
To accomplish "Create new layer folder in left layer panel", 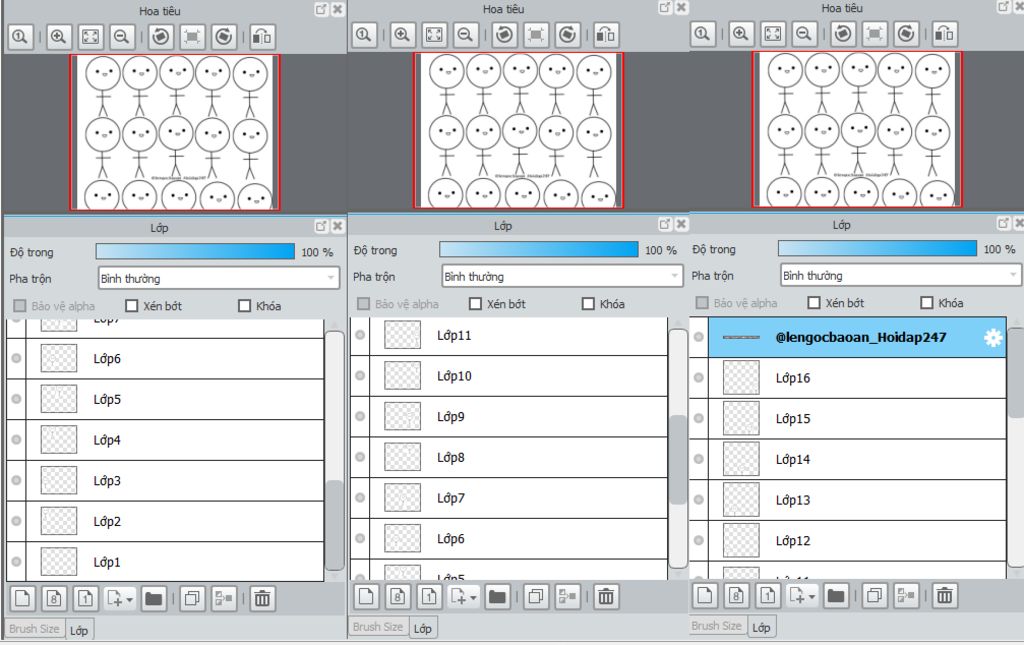I will coord(153,598).
